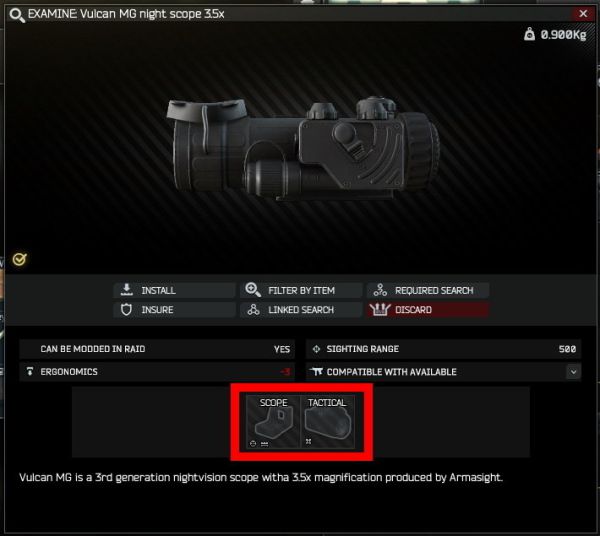Click the magnifier icon beside the EXAMINE title

(17, 15)
